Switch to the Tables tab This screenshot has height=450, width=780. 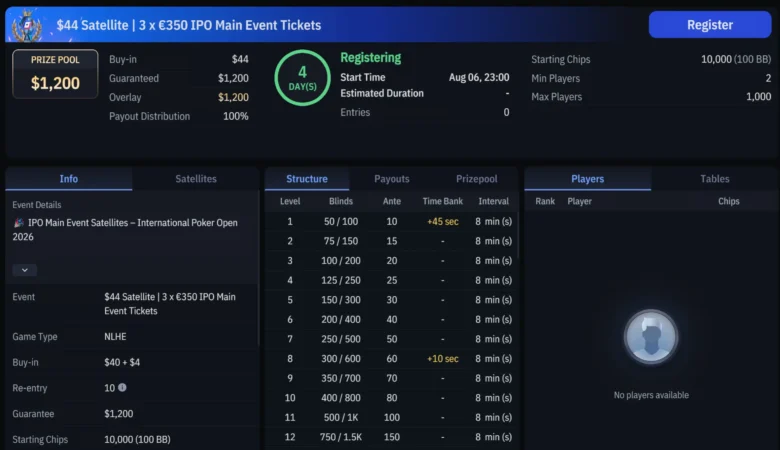715,179
